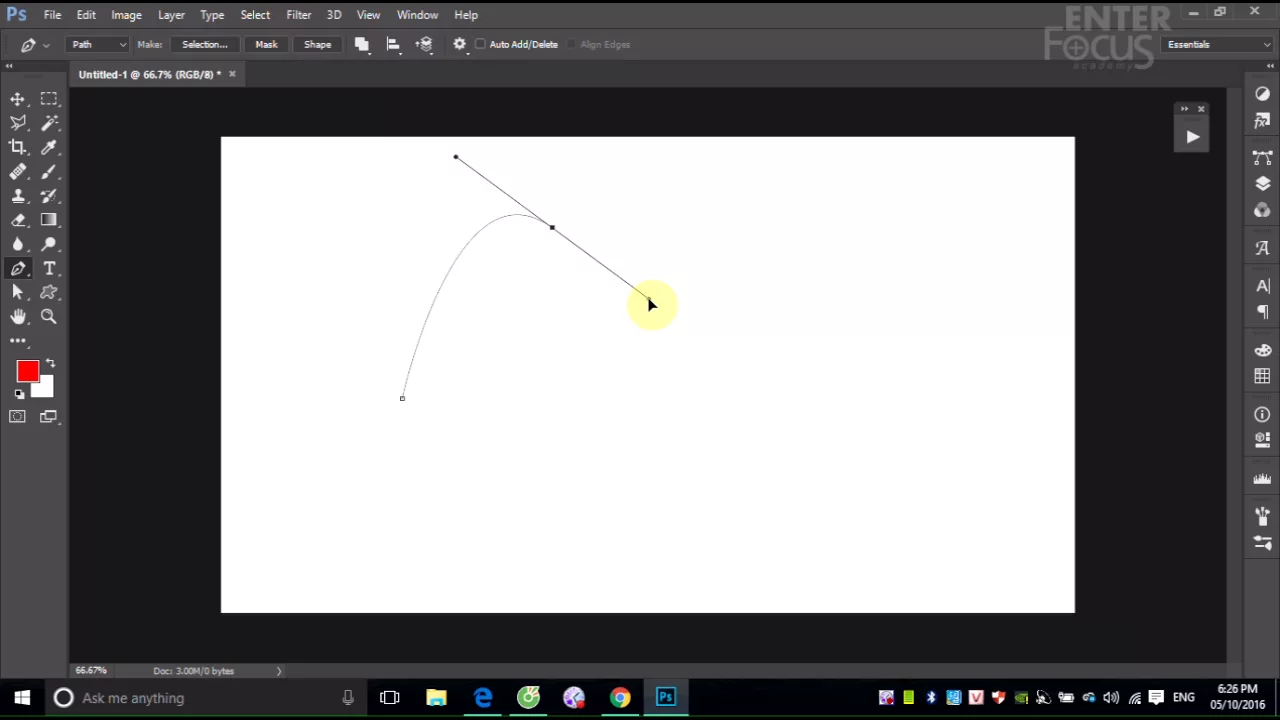Select the Eyedropper tool
1280x720 pixels.
coord(49,147)
